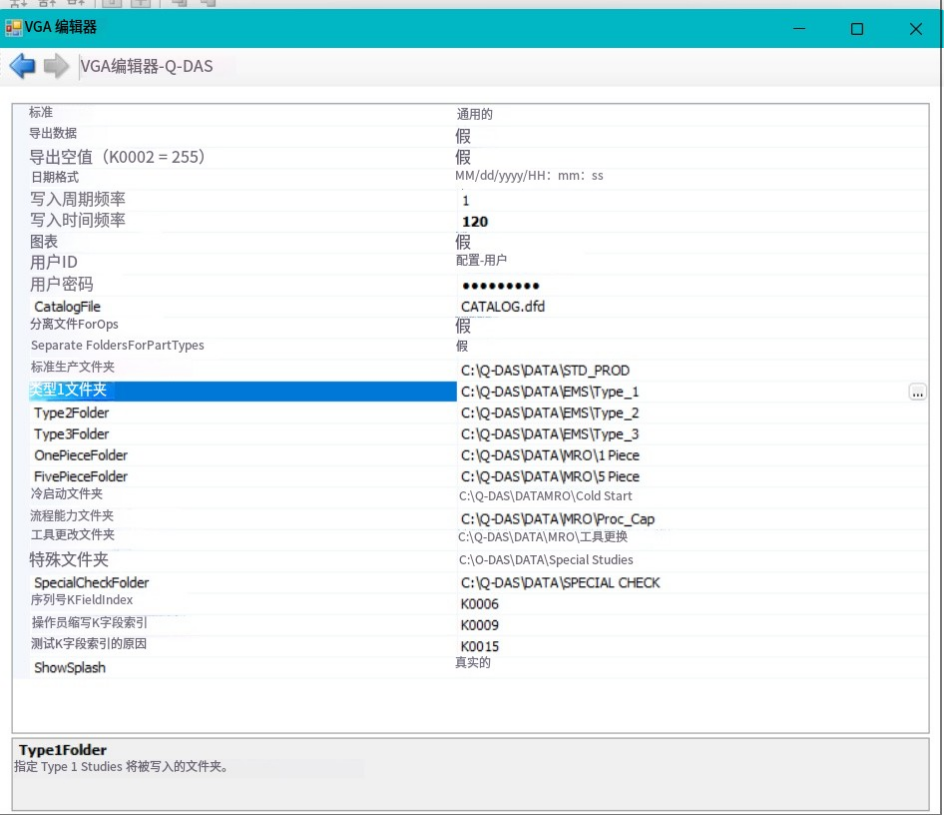Click the gray forward arrow
The height and width of the screenshot is (816, 944).
[x=57, y=66]
